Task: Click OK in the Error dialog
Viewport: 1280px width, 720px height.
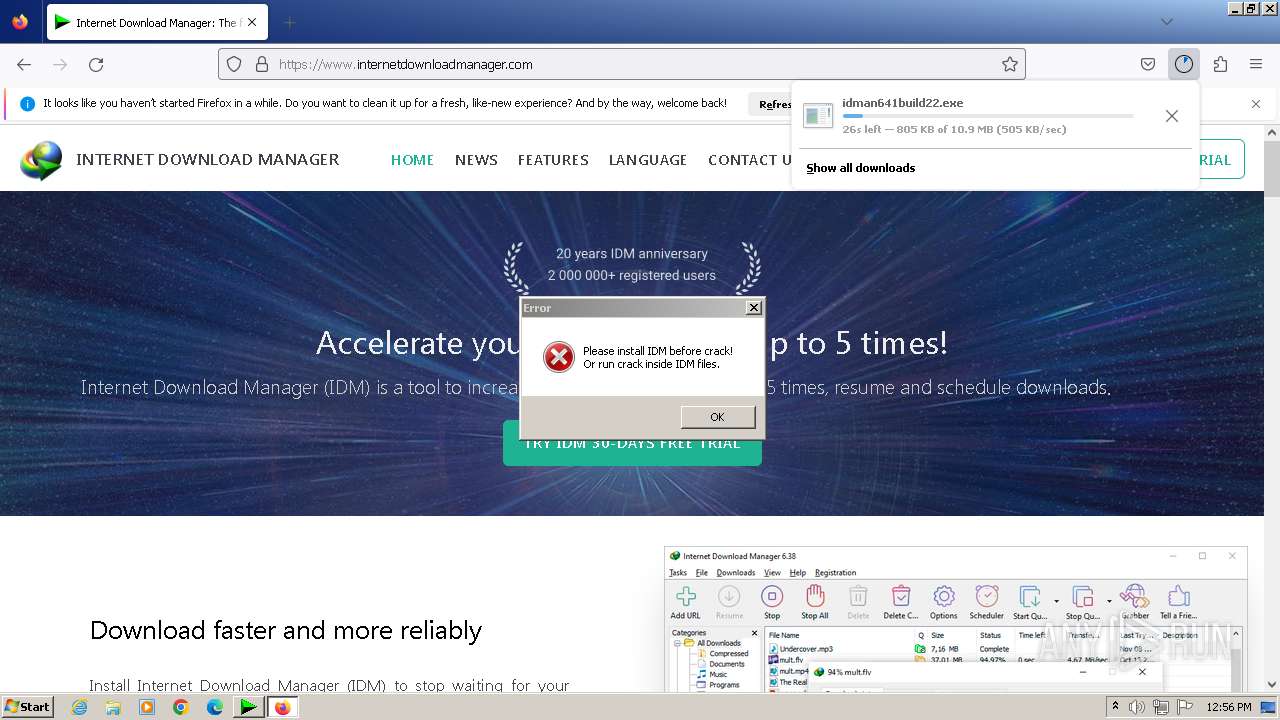Action: click(717, 417)
